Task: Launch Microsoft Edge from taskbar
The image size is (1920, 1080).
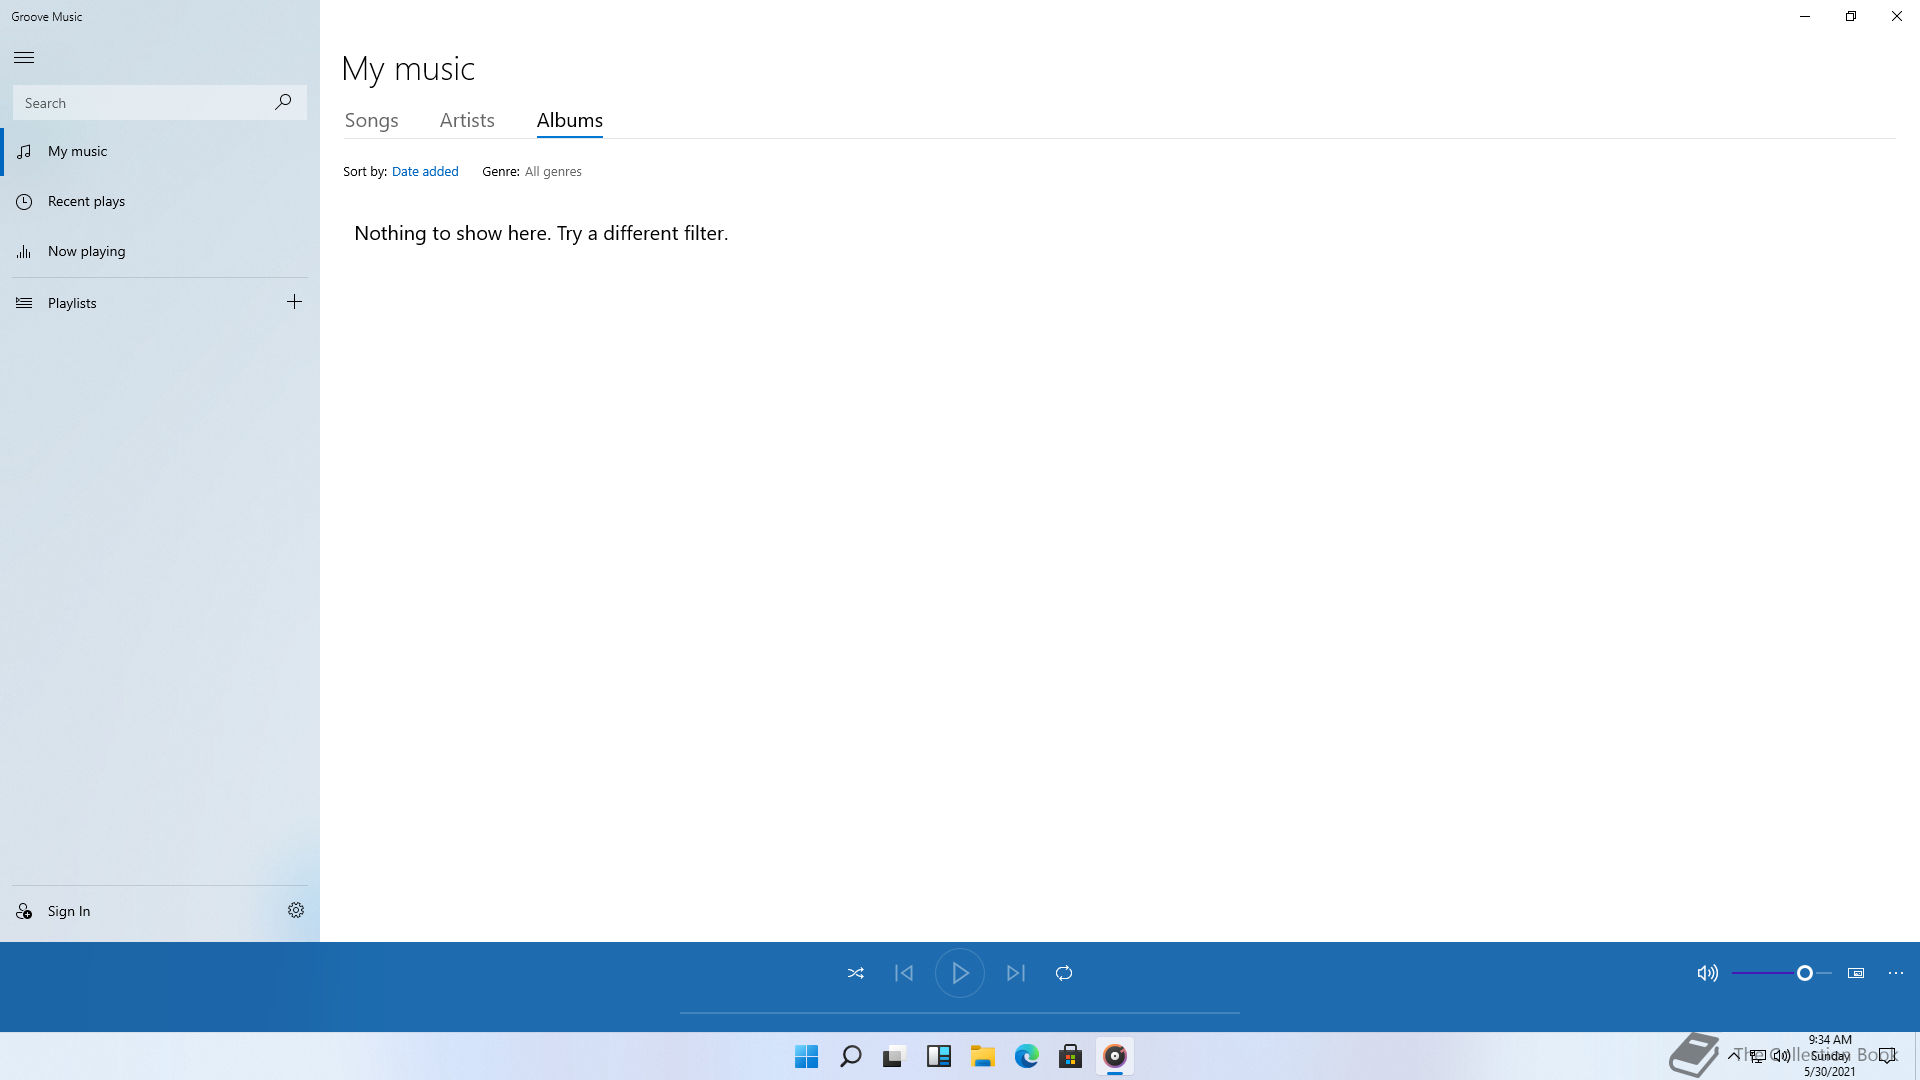Action: [x=1027, y=1056]
